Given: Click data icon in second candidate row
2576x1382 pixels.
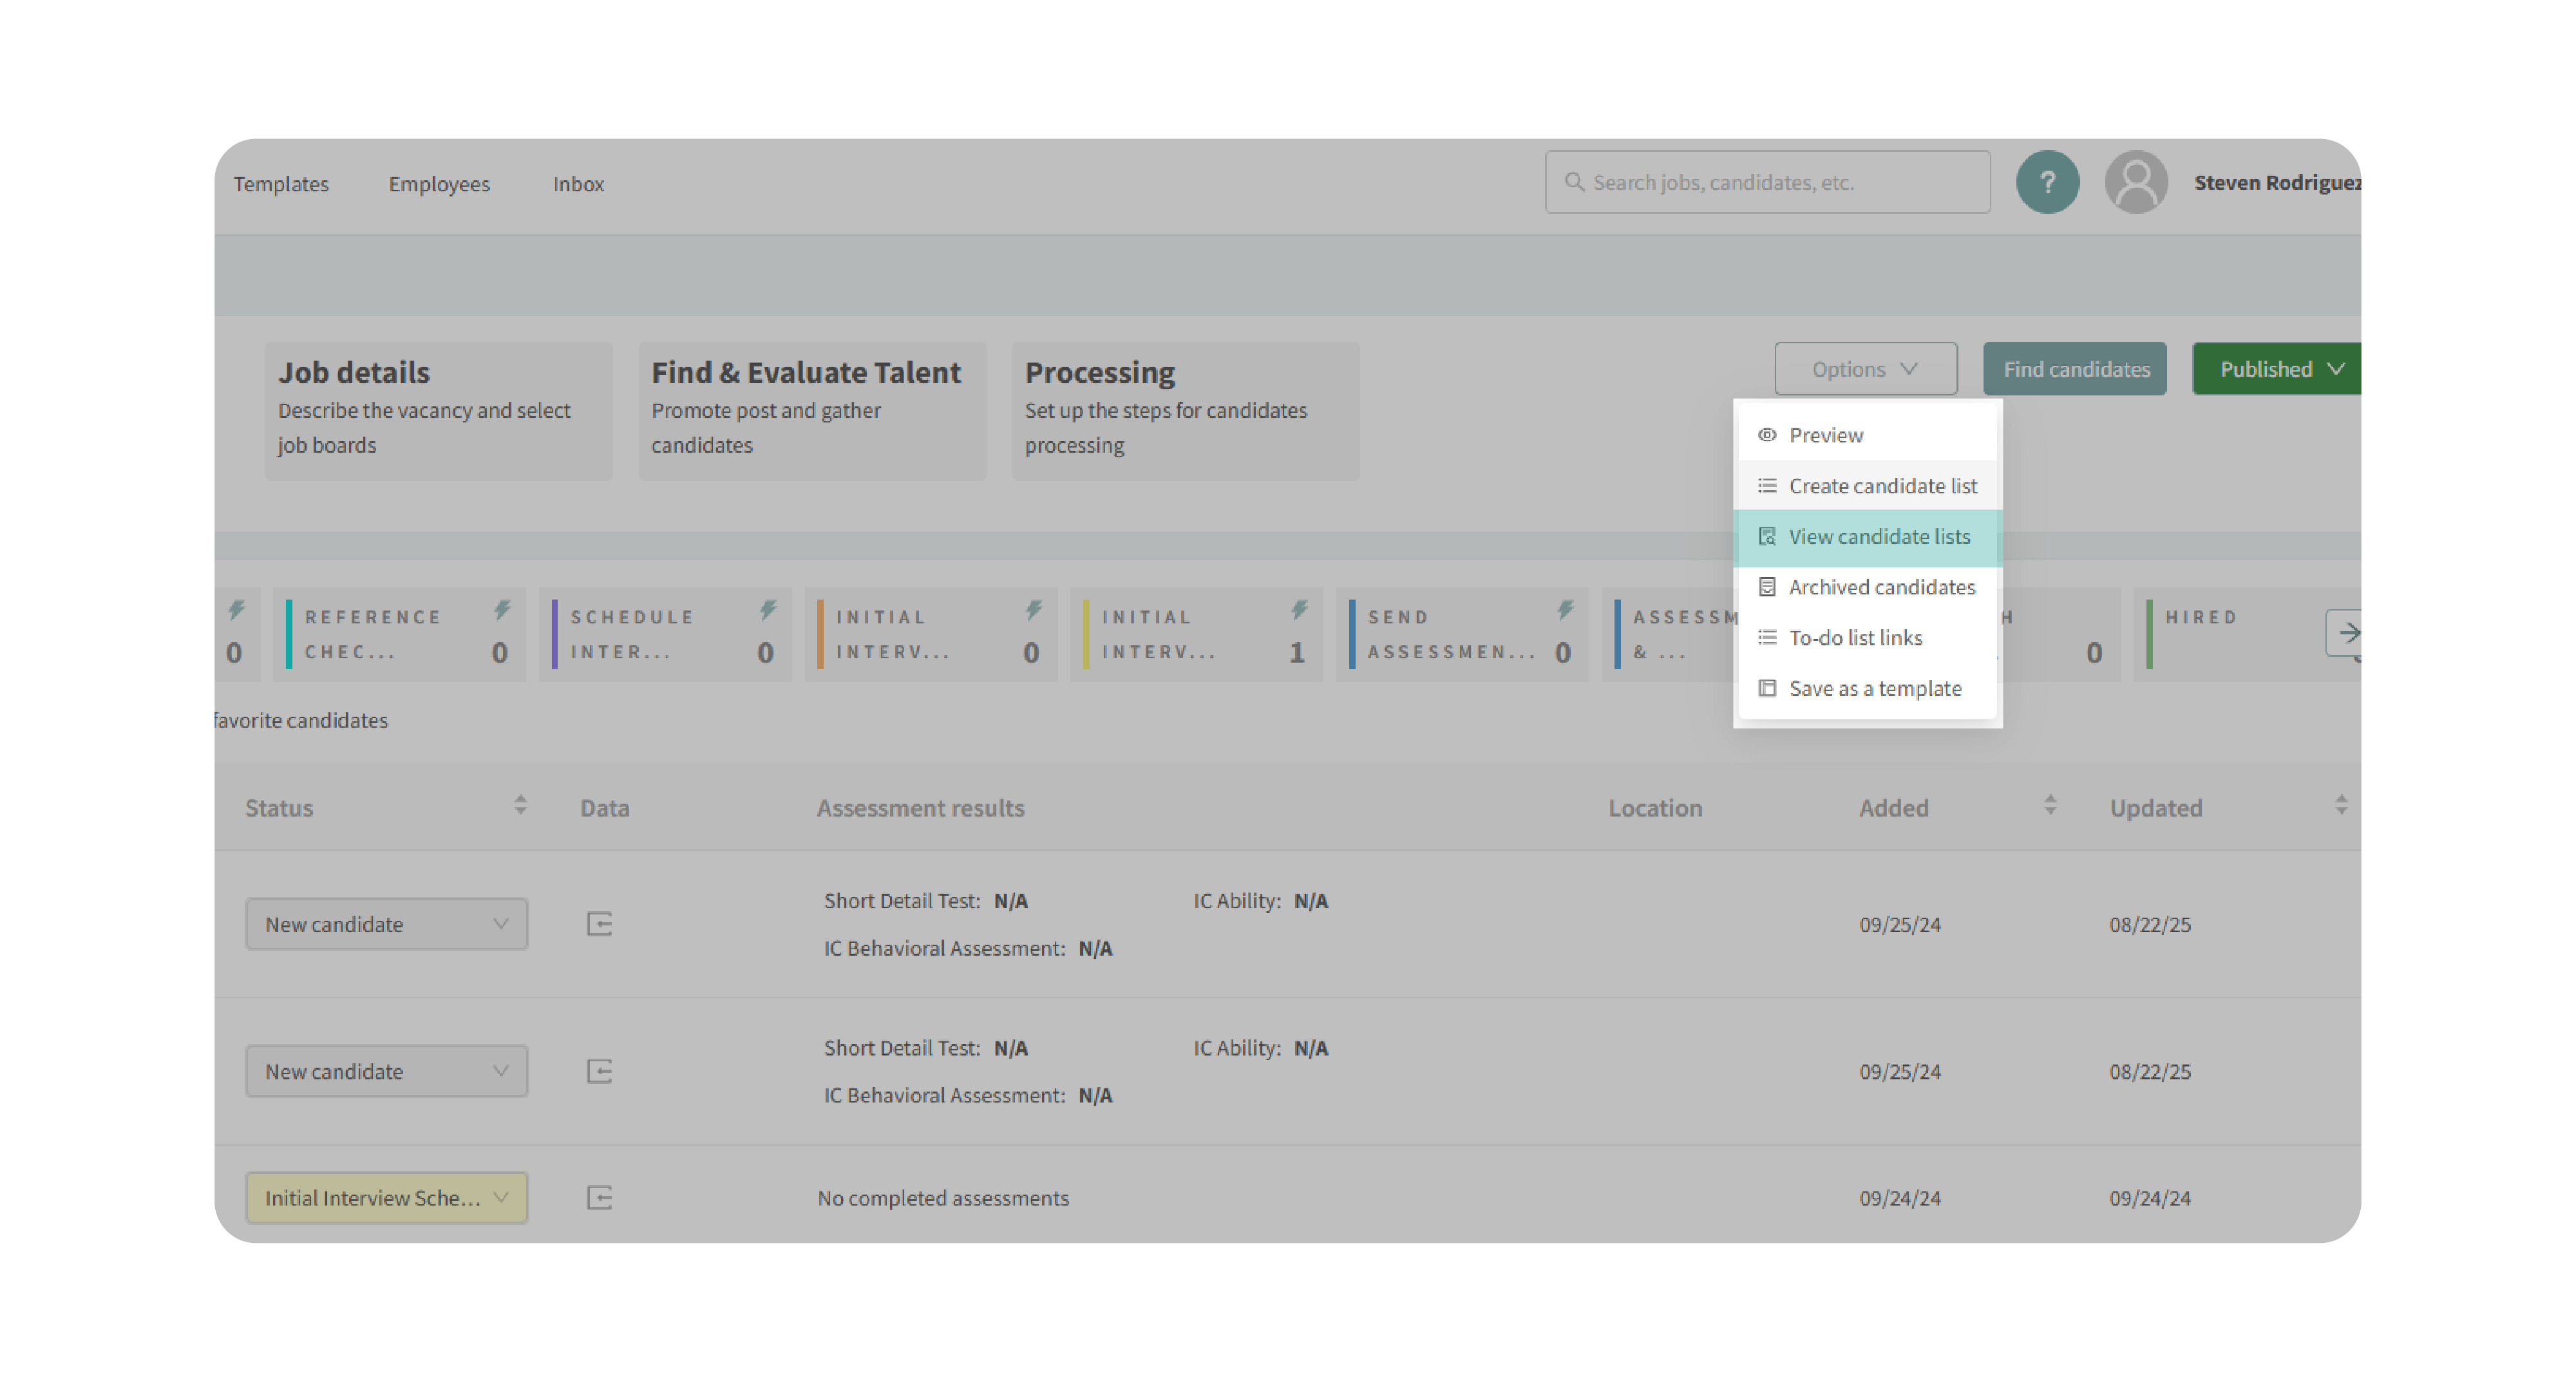Looking at the screenshot, I should (599, 1071).
